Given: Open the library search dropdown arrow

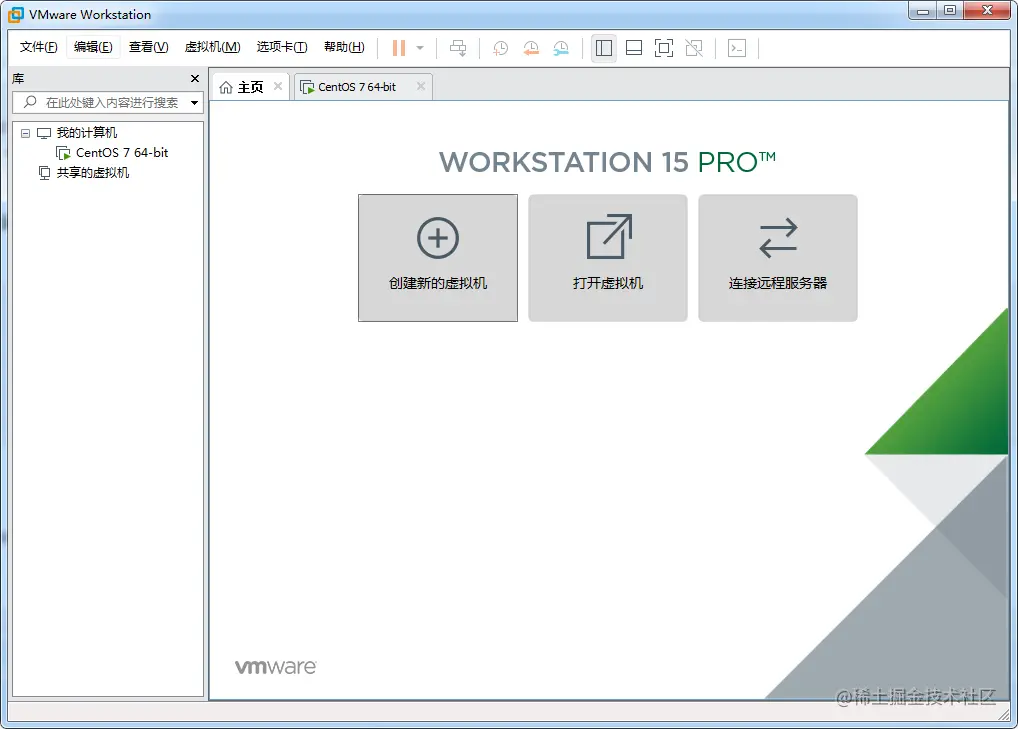Looking at the screenshot, I should (194, 103).
